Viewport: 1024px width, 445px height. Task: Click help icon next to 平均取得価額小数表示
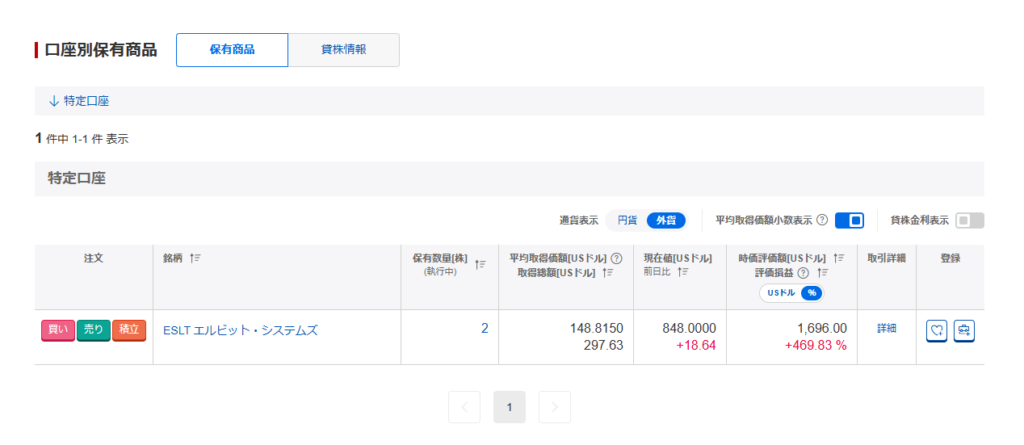(822, 220)
